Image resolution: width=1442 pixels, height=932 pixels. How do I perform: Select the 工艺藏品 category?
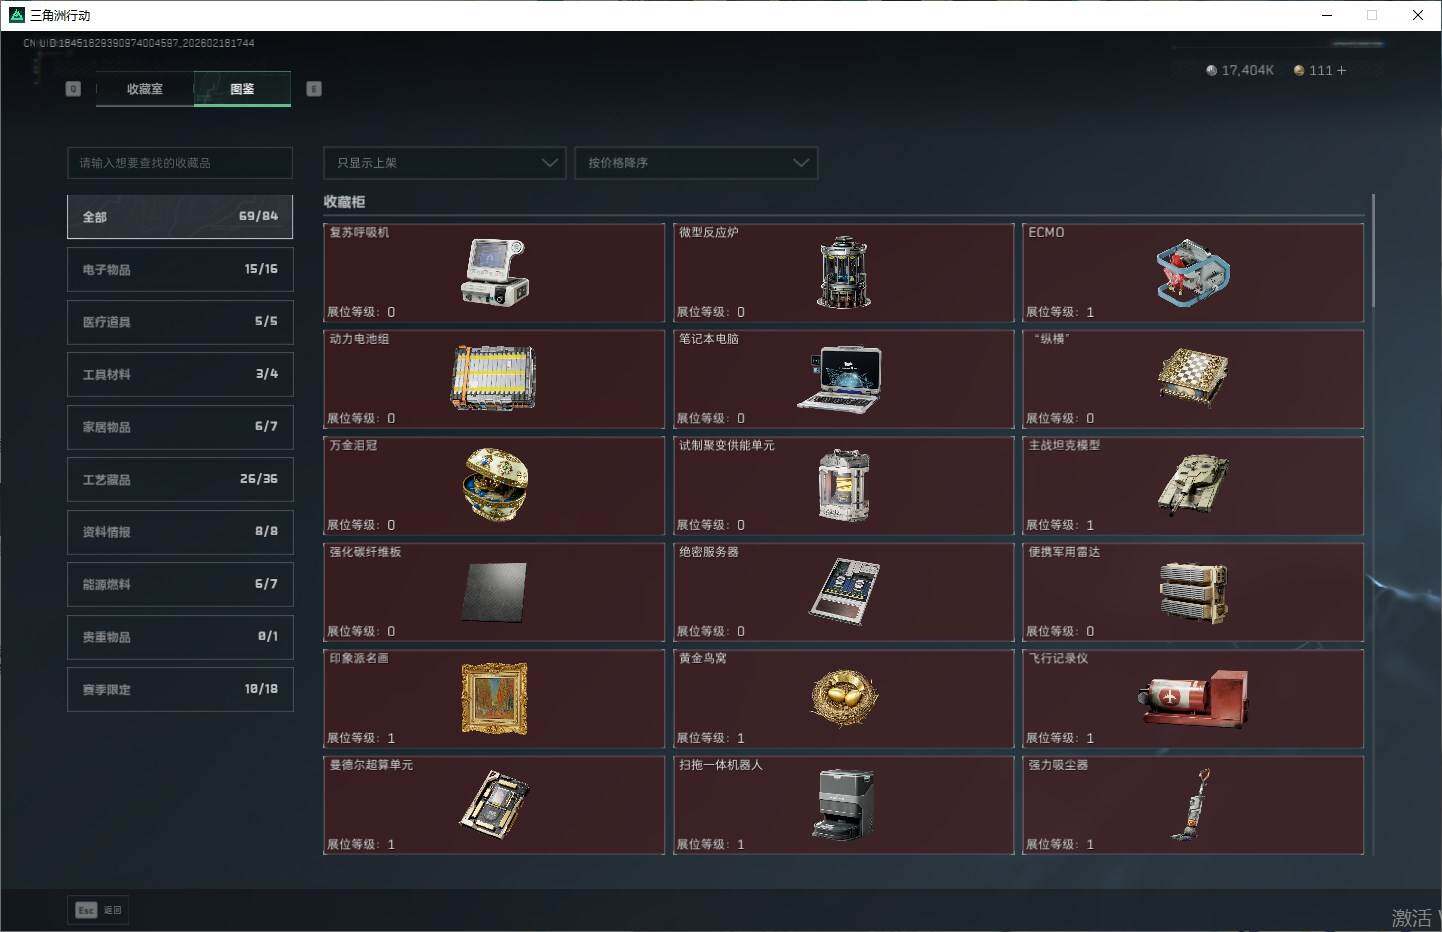[180, 479]
